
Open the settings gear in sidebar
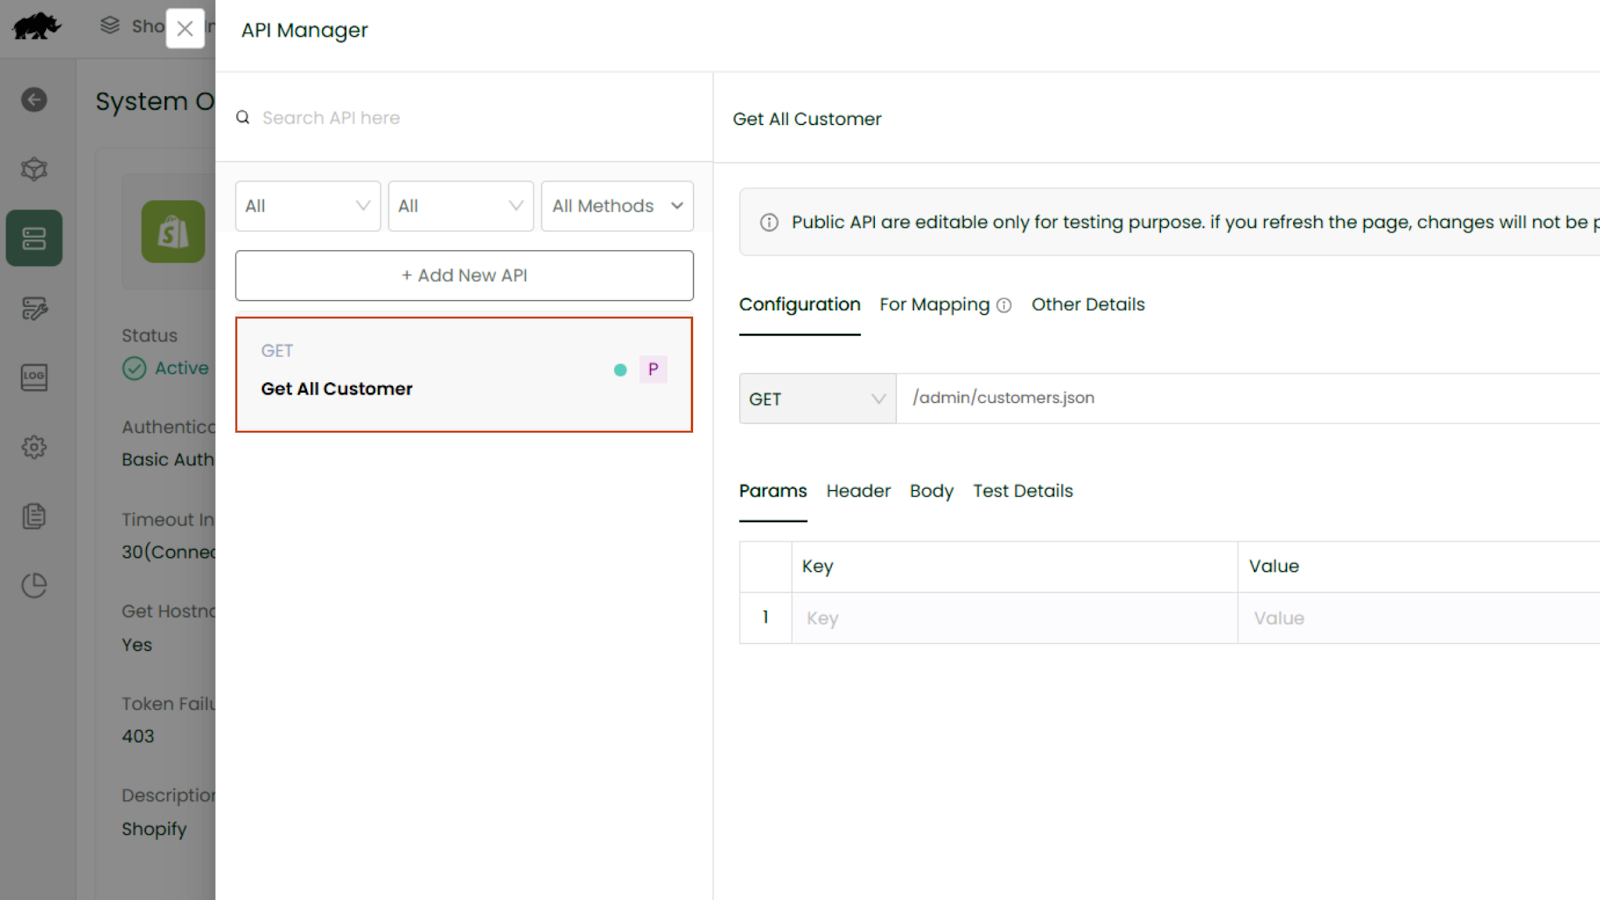pos(34,447)
